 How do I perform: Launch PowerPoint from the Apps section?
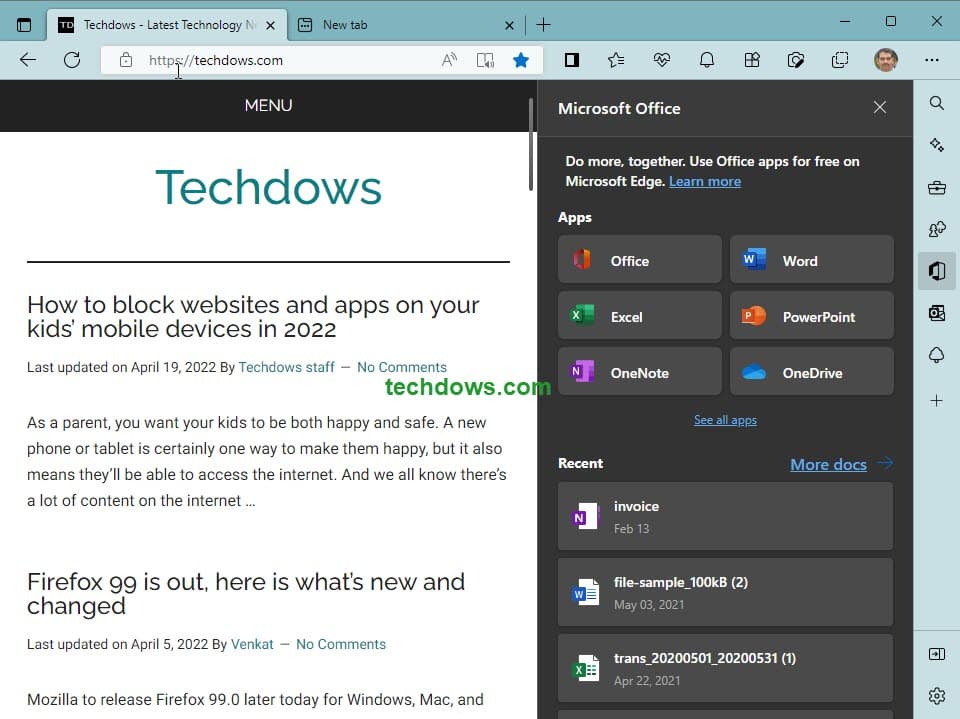811,315
